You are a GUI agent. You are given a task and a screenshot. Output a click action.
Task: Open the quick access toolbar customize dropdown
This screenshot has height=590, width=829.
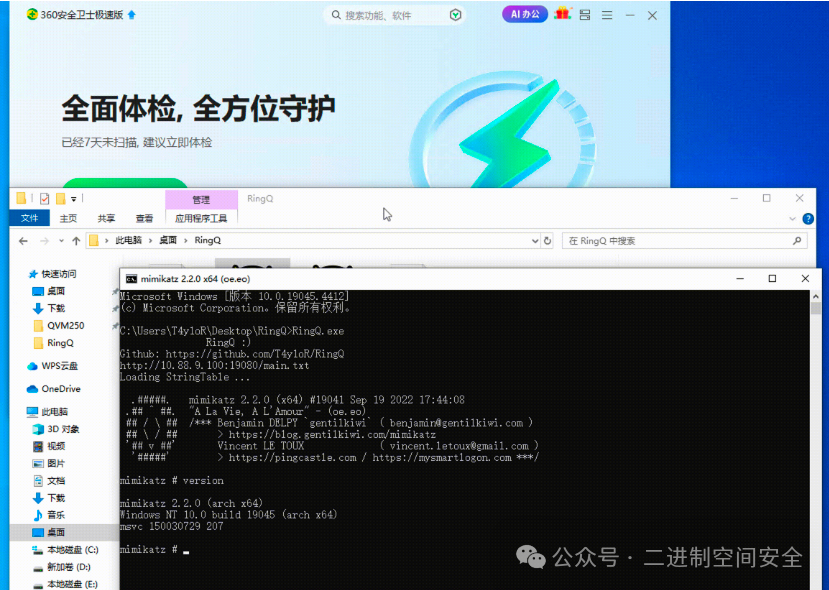[73, 199]
